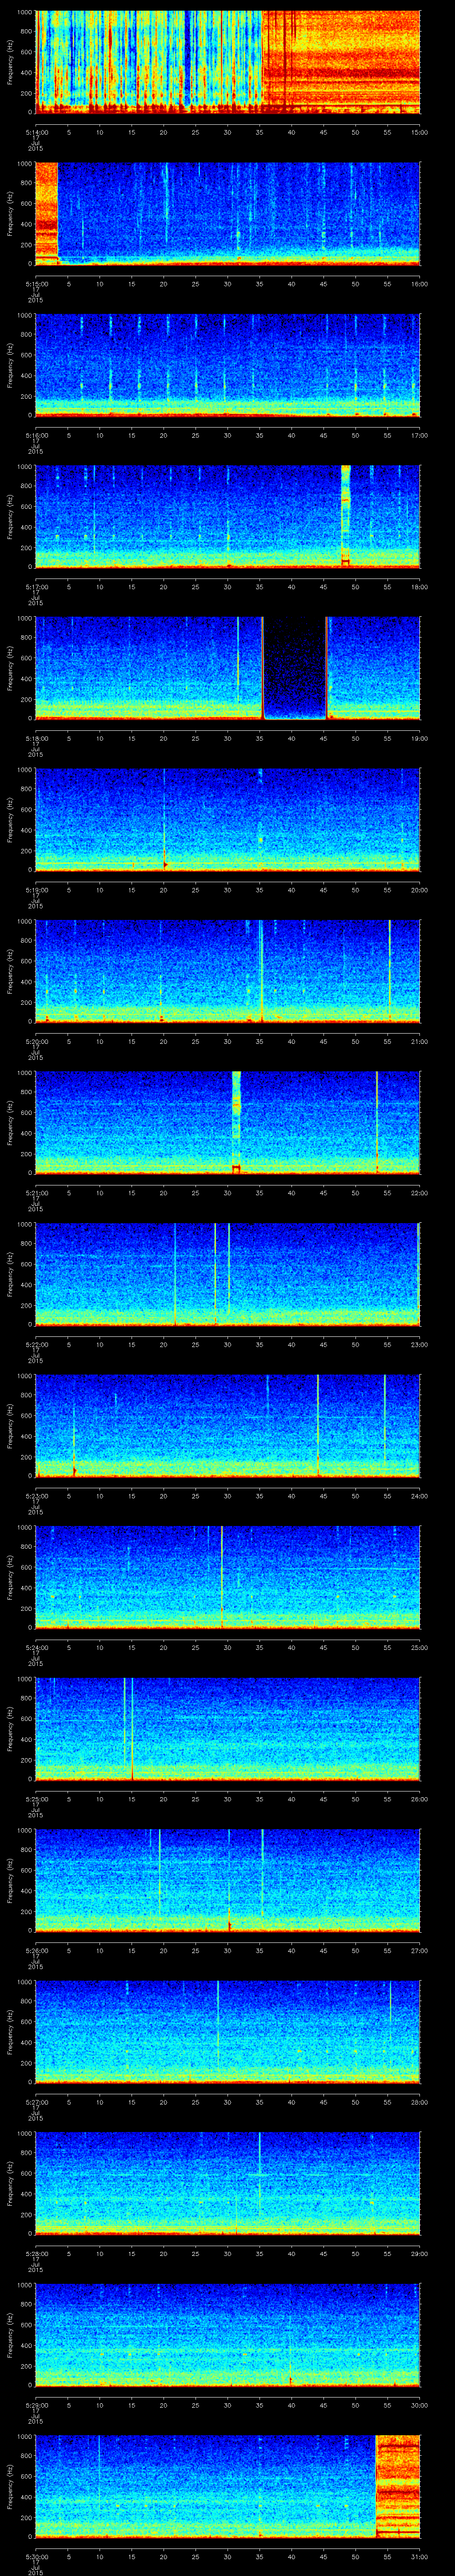Click the '26:00' end time label
455x2576 pixels.
tap(420, 1798)
